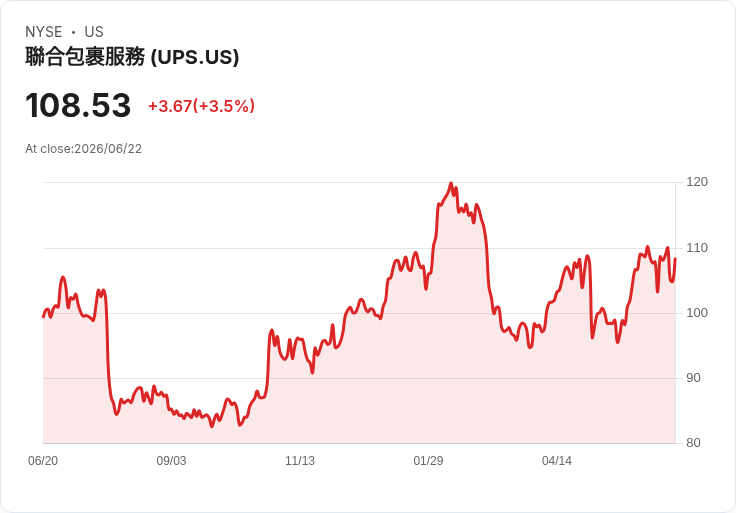
Task: Click the price change +3.67(+3.5%)
Action: click(x=201, y=106)
